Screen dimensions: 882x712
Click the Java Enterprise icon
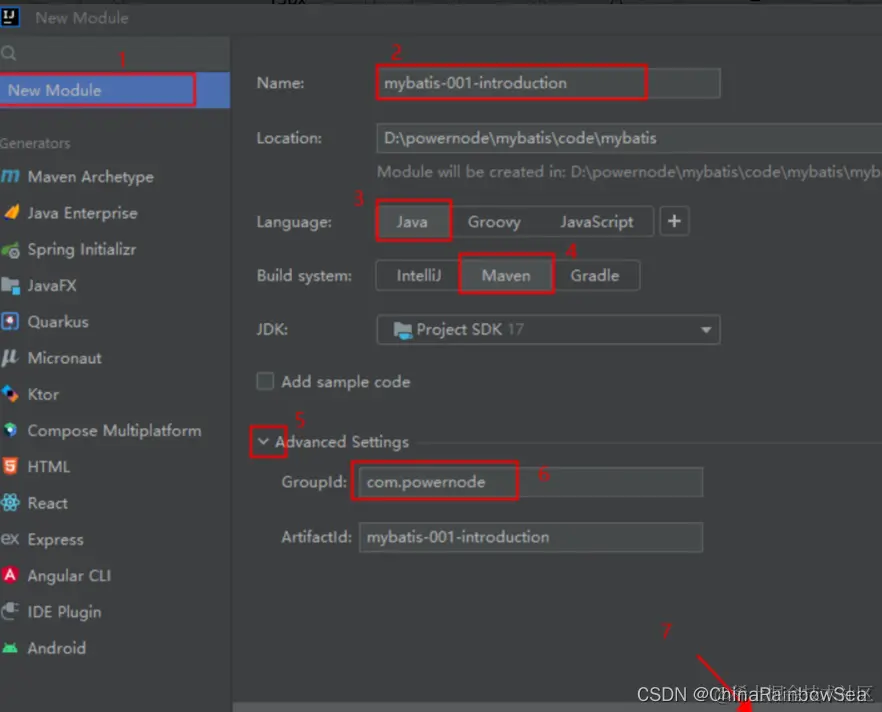(11, 213)
